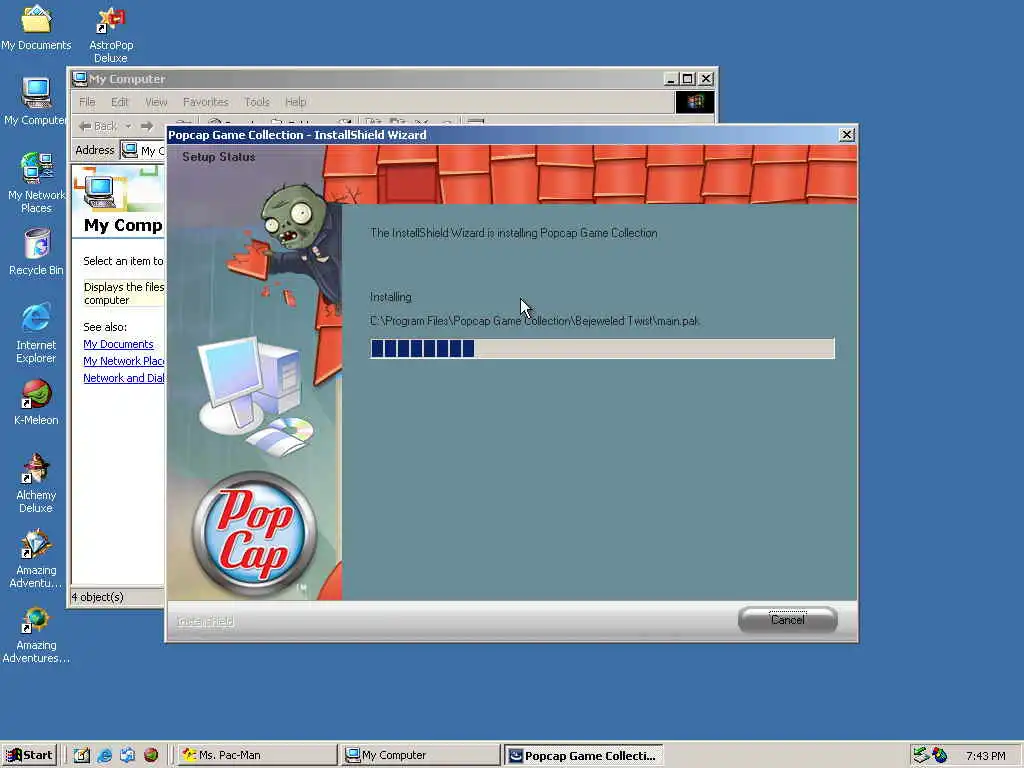Follow the My Documents link in My Computer
Screen dimensions: 1024x768
[118, 344]
